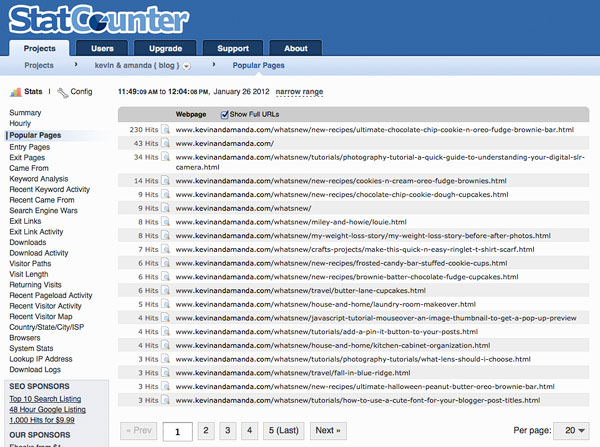600x447 pixels.
Task: Click magnifier icon for butter-lane-cupcakes row
Action: [x=165, y=290]
